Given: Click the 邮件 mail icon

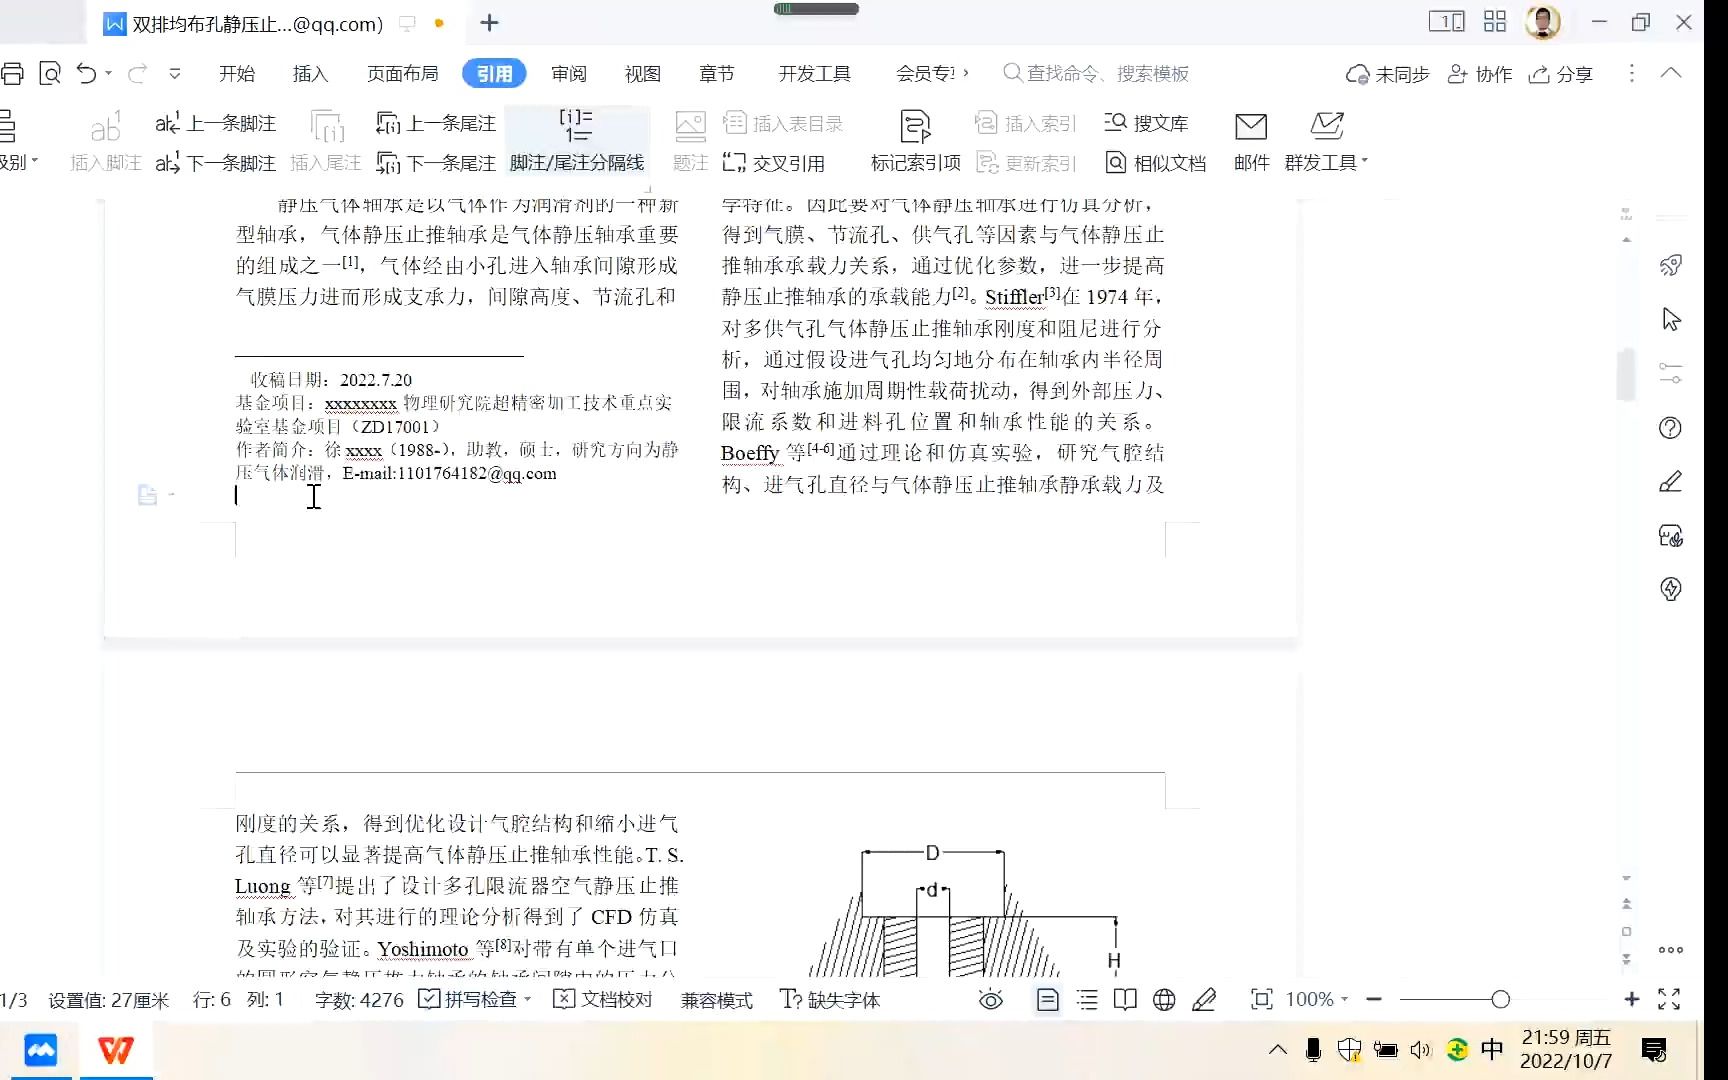Looking at the screenshot, I should coord(1251,141).
